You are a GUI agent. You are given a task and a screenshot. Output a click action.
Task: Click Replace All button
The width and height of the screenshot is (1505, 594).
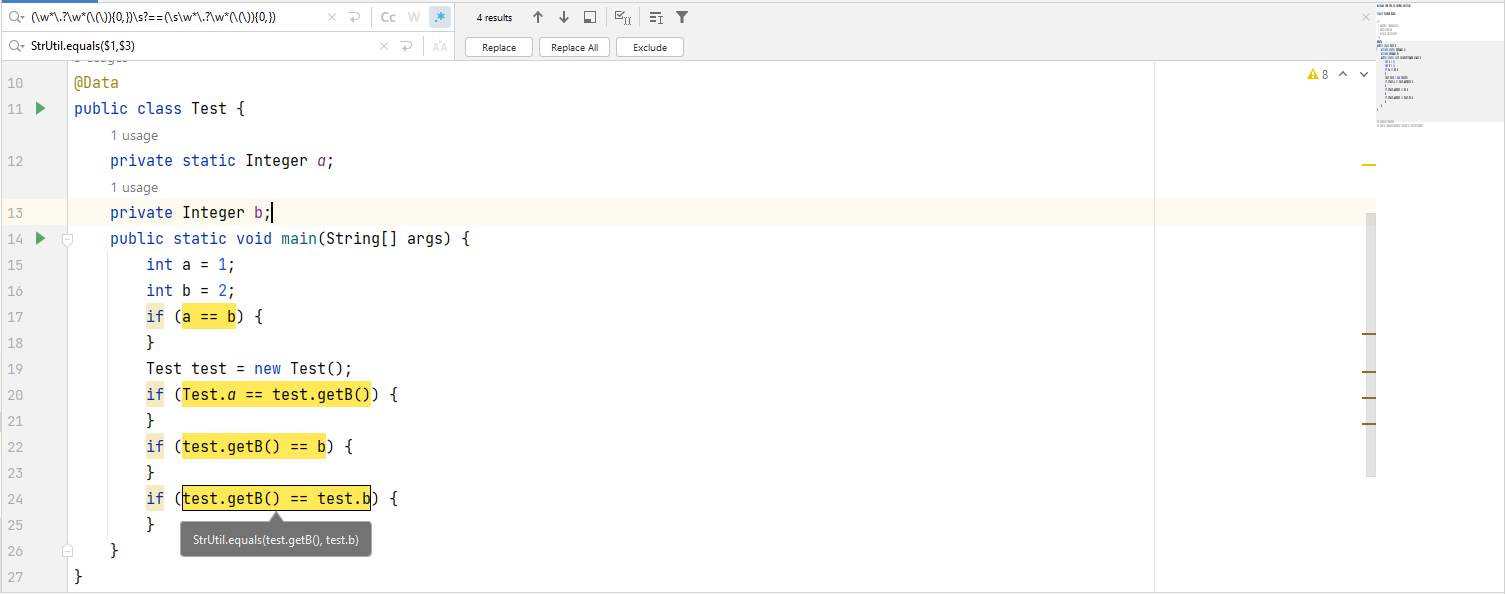point(574,47)
